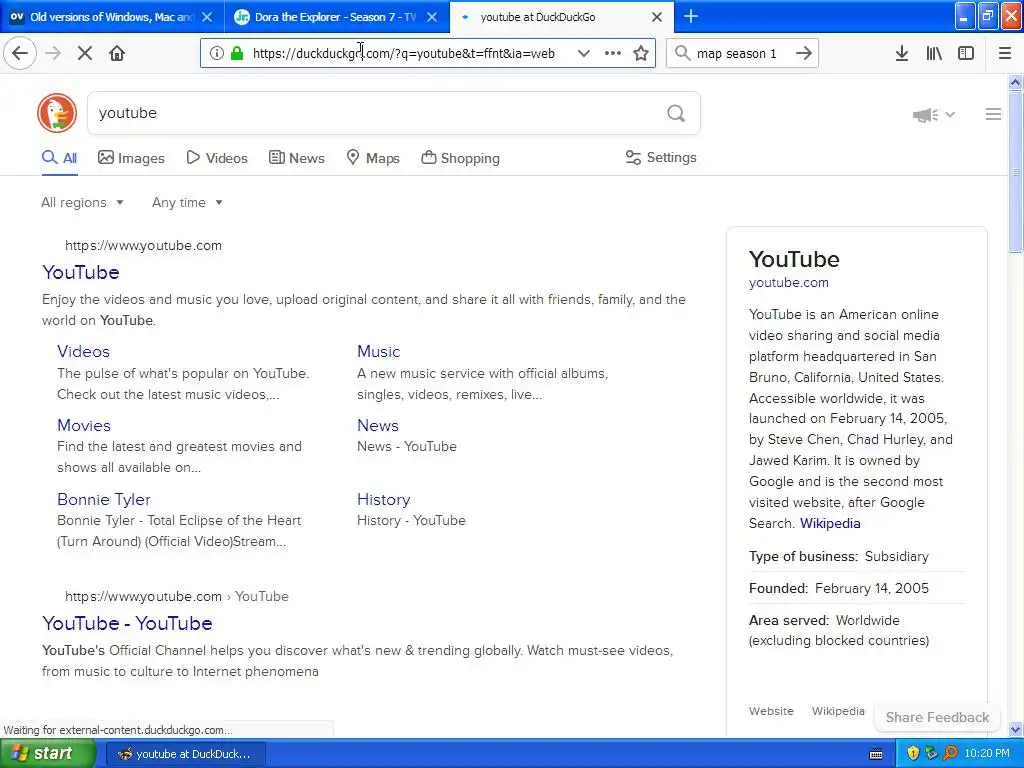Switch to Videos results
The width and height of the screenshot is (1024, 768).
(217, 158)
